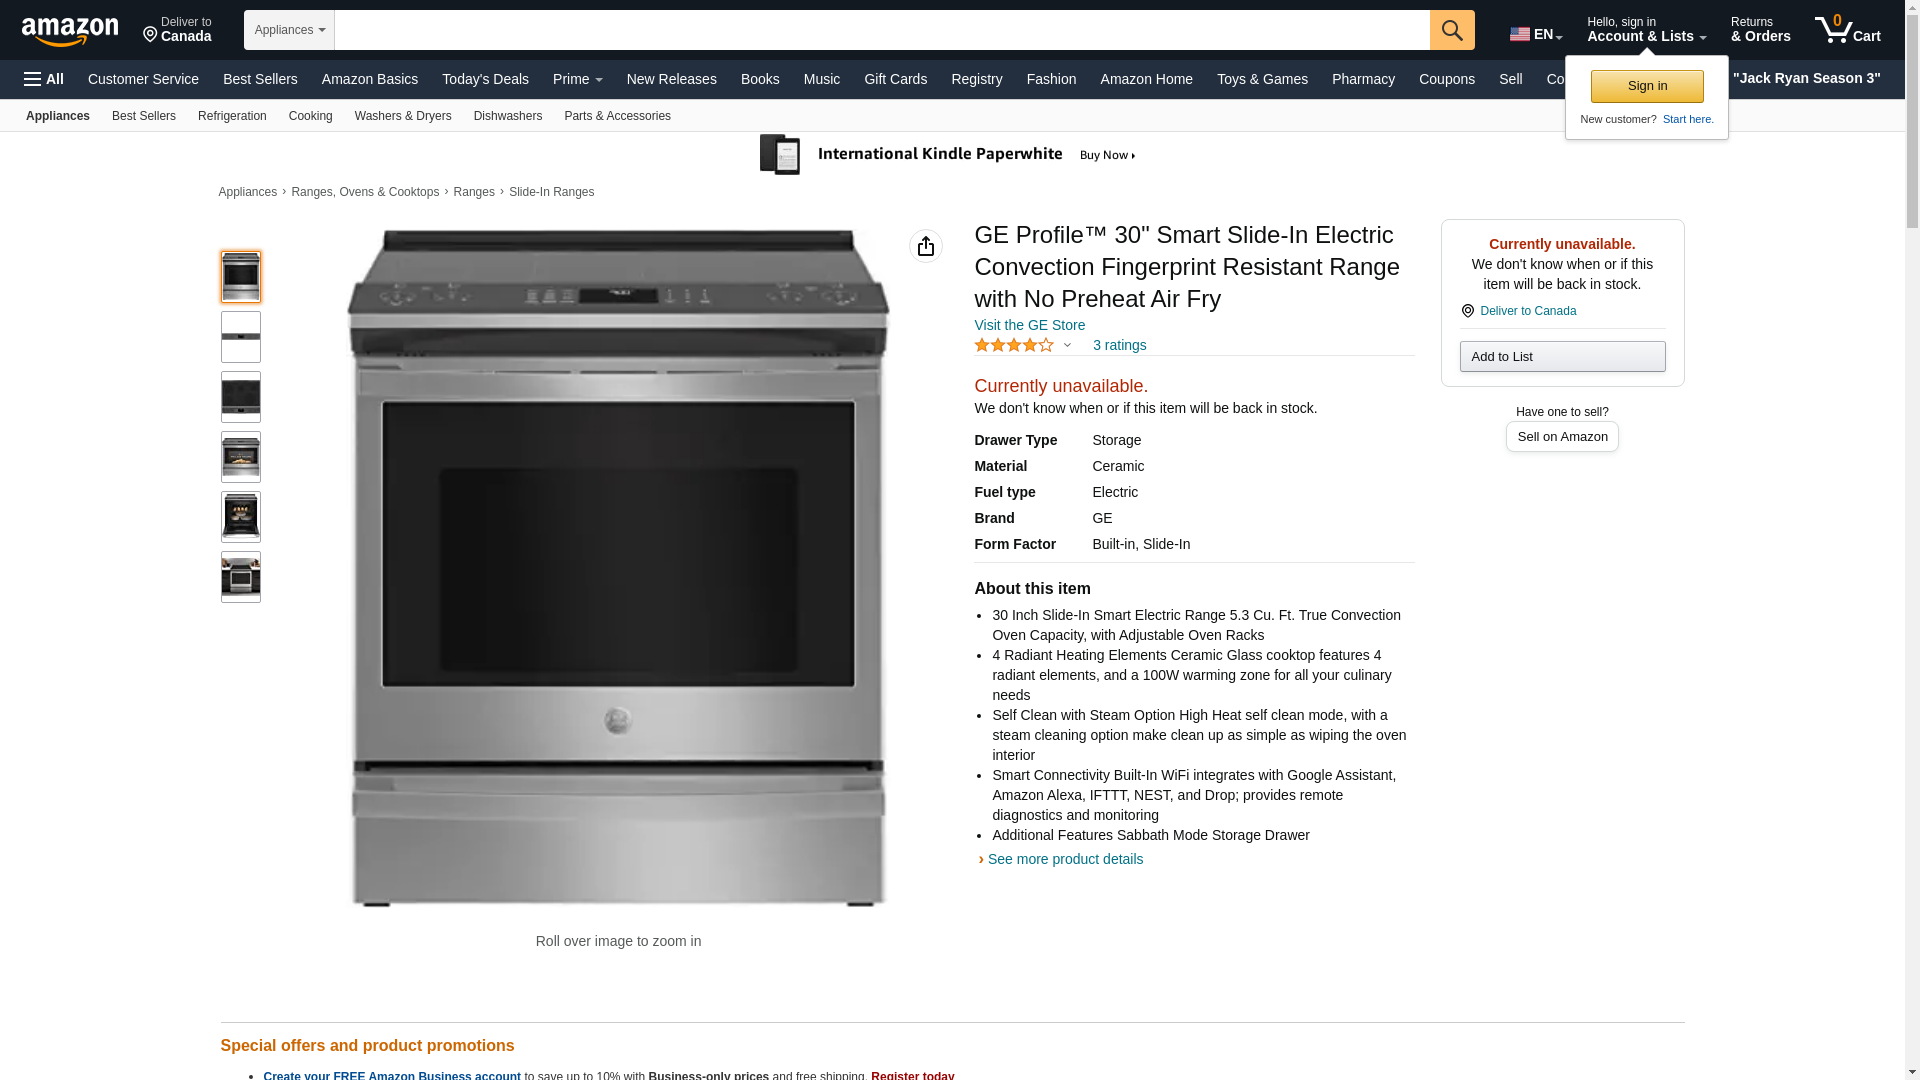Focus the Amazon search input field
This screenshot has height=1080, width=1920.
pos(882,30)
